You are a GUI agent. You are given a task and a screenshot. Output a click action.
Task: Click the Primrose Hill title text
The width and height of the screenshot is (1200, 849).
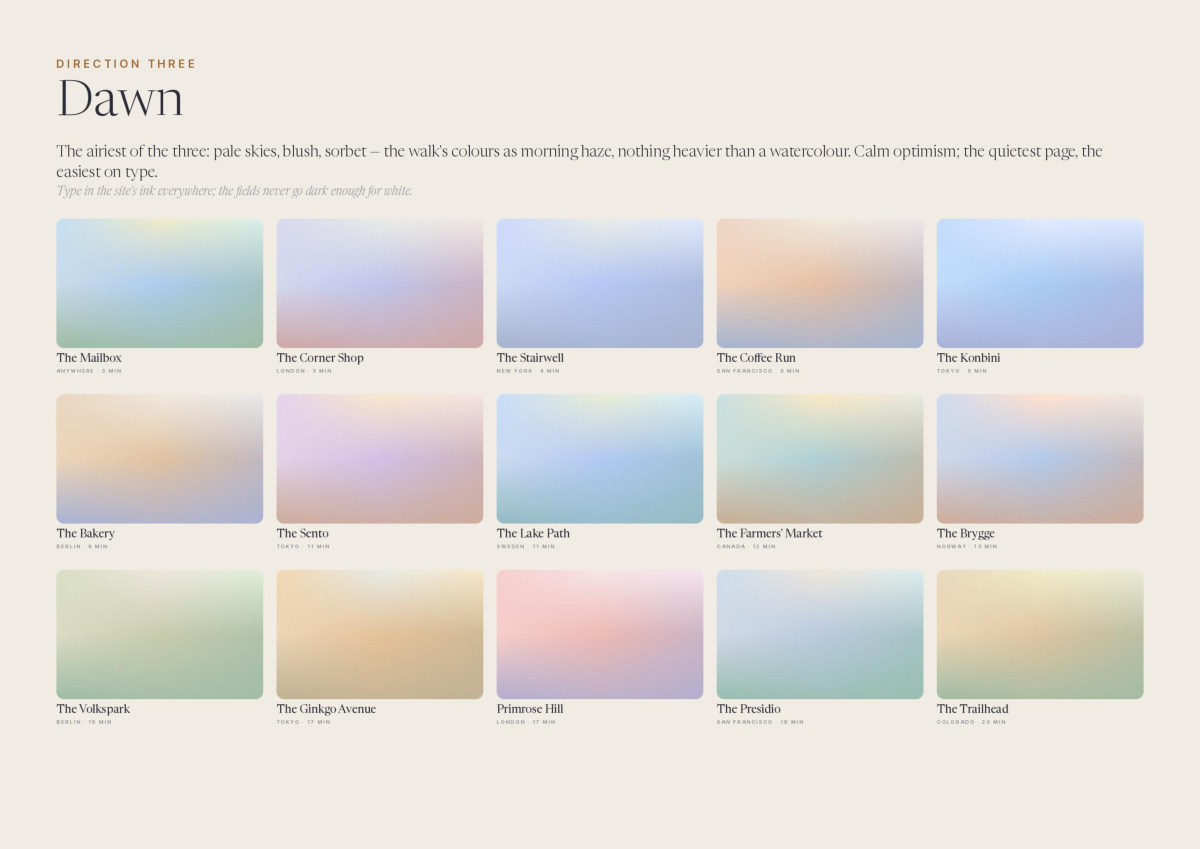(x=530, y=709)
